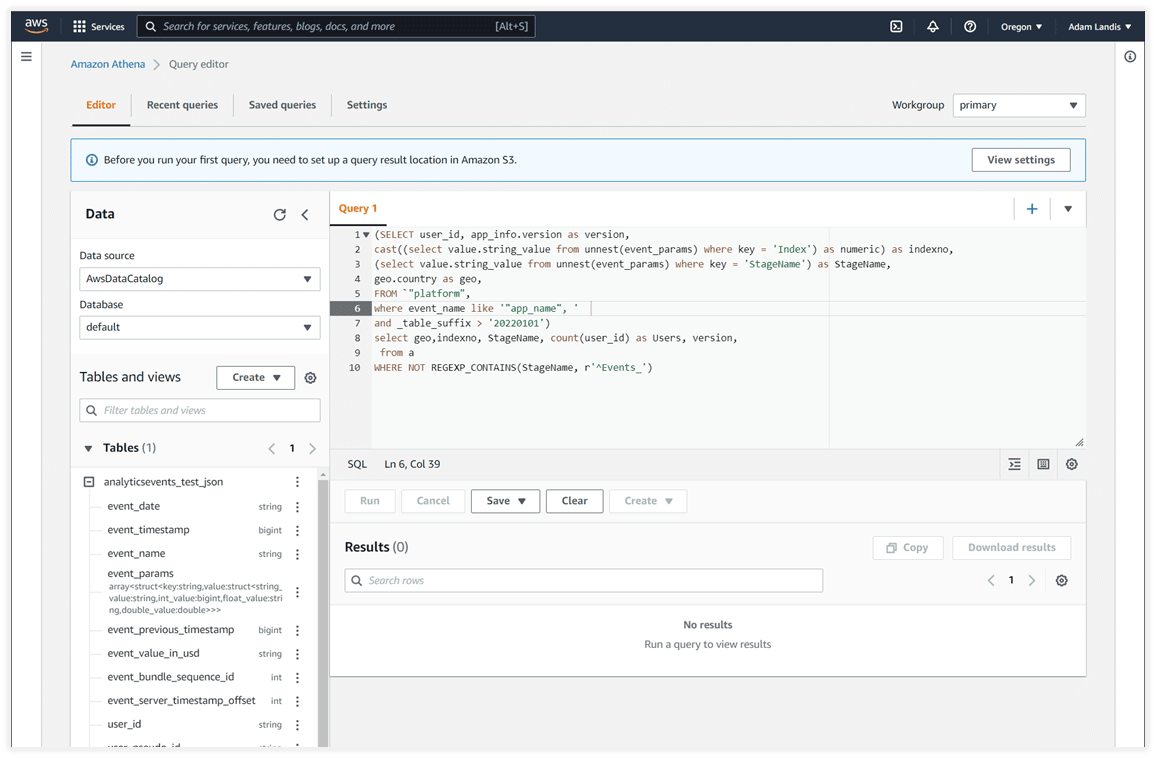Refresh the Data panel

(x=279, y=215)
